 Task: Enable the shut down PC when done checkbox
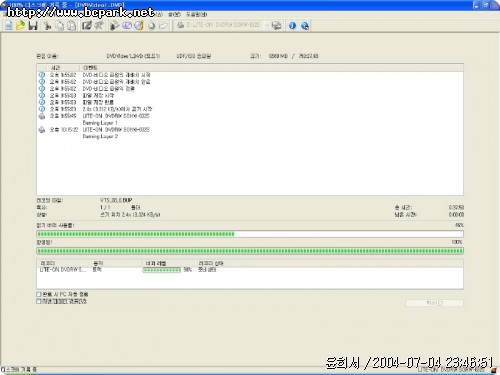[x=39, y=294]
